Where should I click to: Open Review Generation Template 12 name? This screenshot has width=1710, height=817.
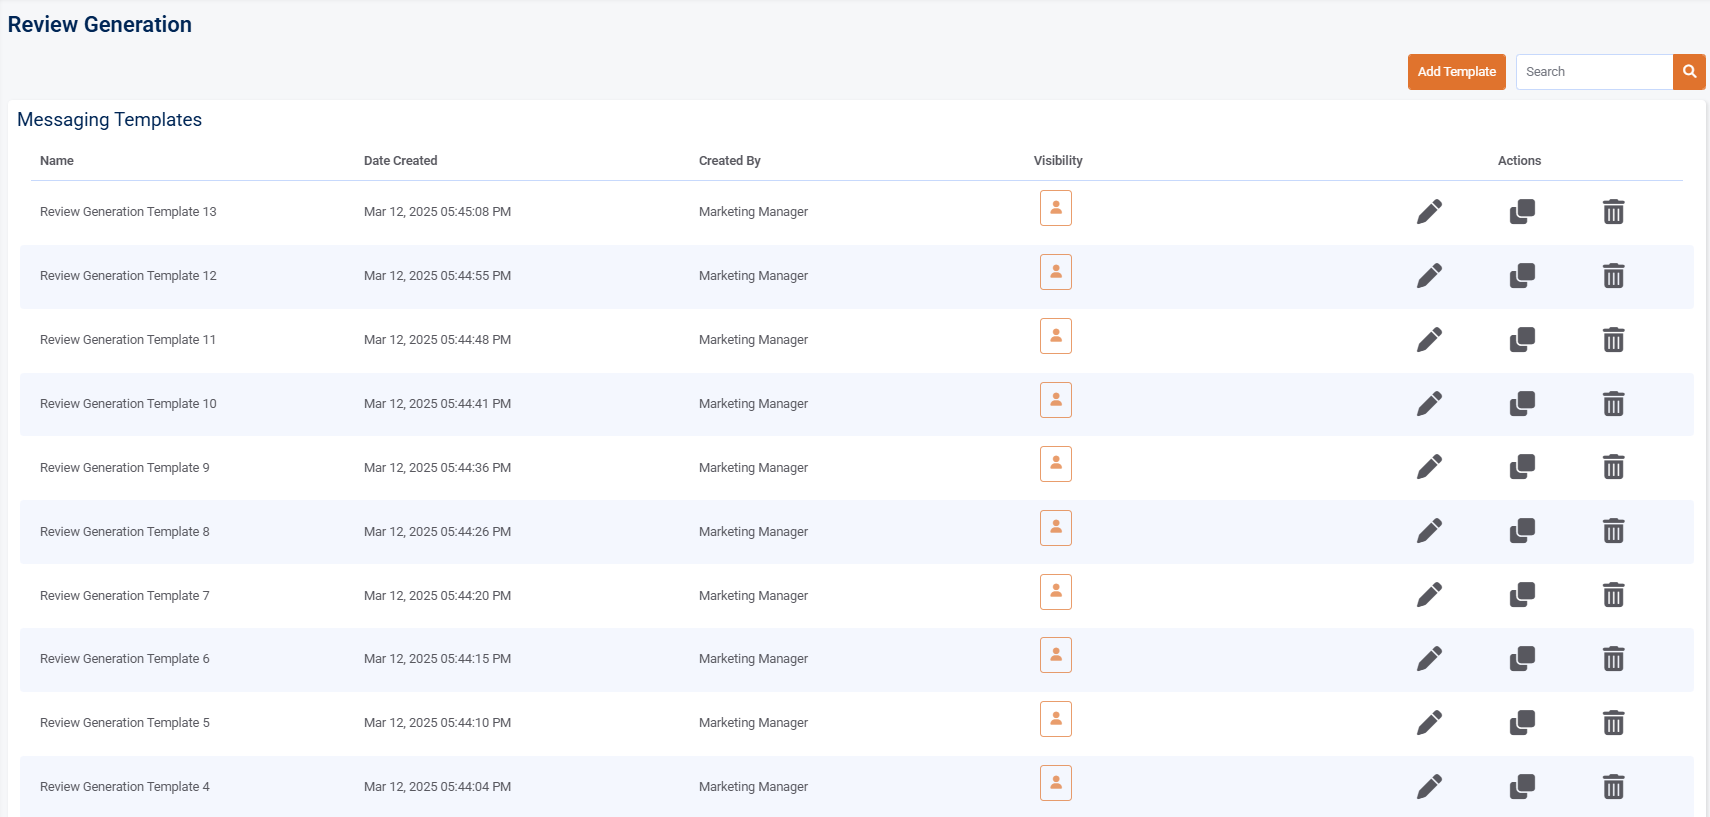tap(128, 276)
